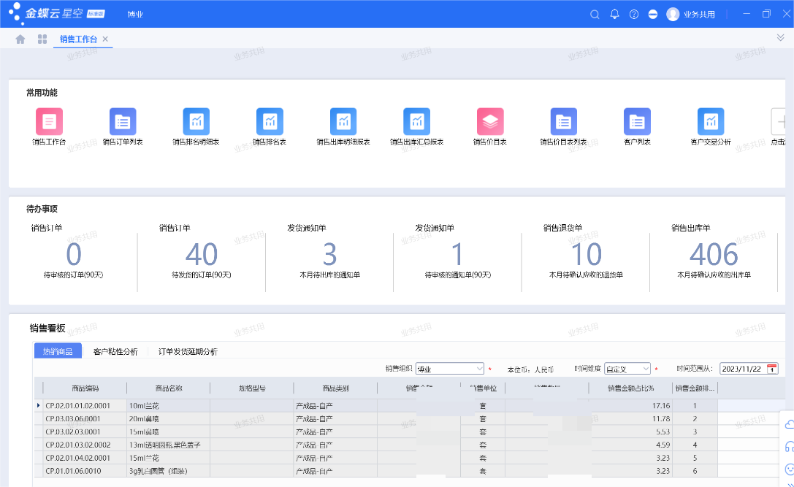Open help question mark icon
This screenshot has height=487, width=794.
[x=634, y=14]
